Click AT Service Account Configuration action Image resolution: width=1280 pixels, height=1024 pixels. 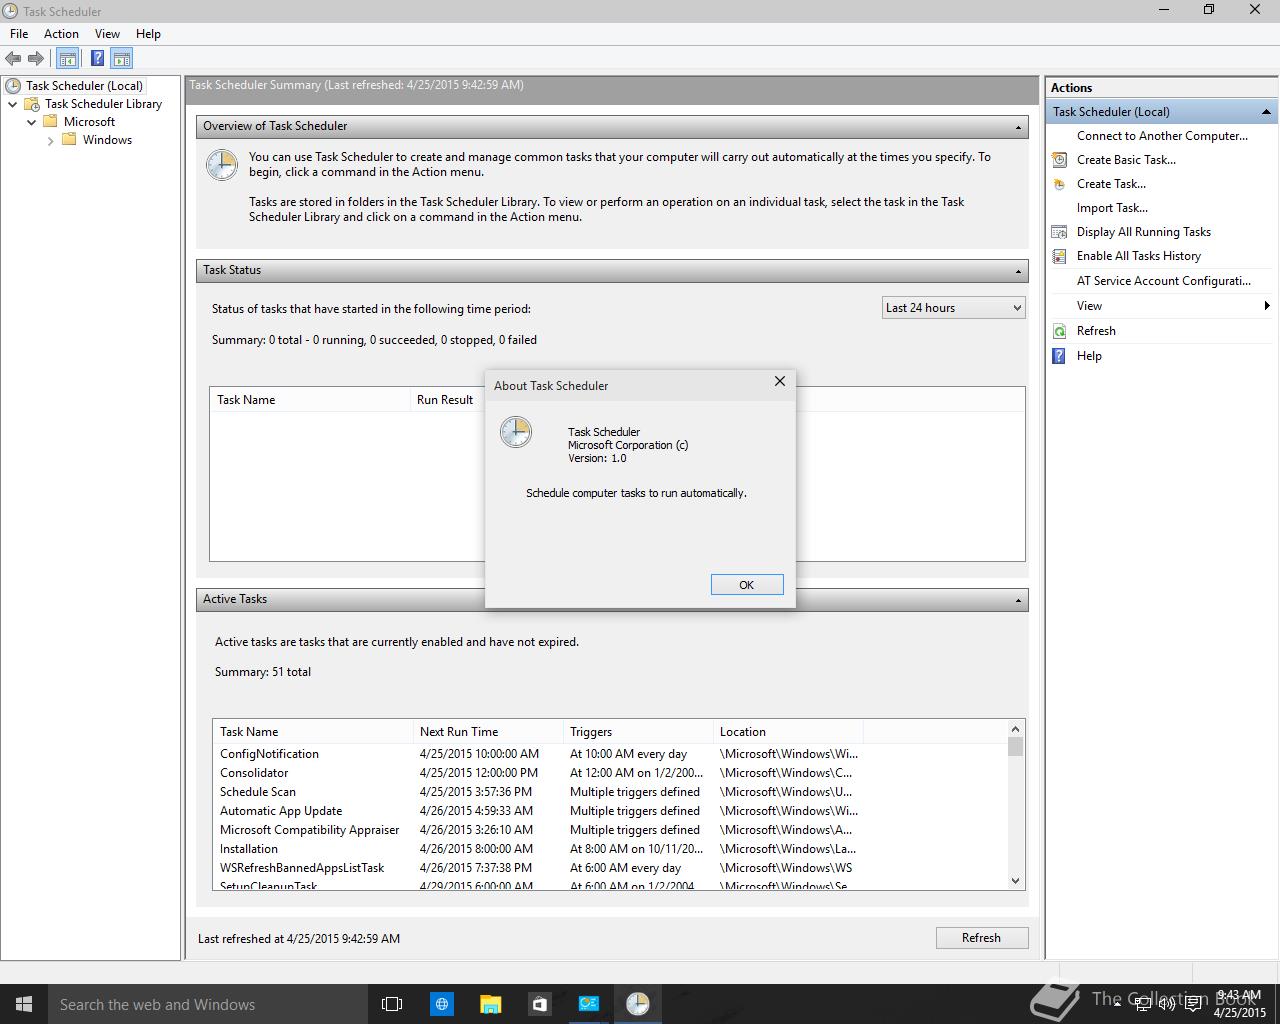[x=1164, y=281]
